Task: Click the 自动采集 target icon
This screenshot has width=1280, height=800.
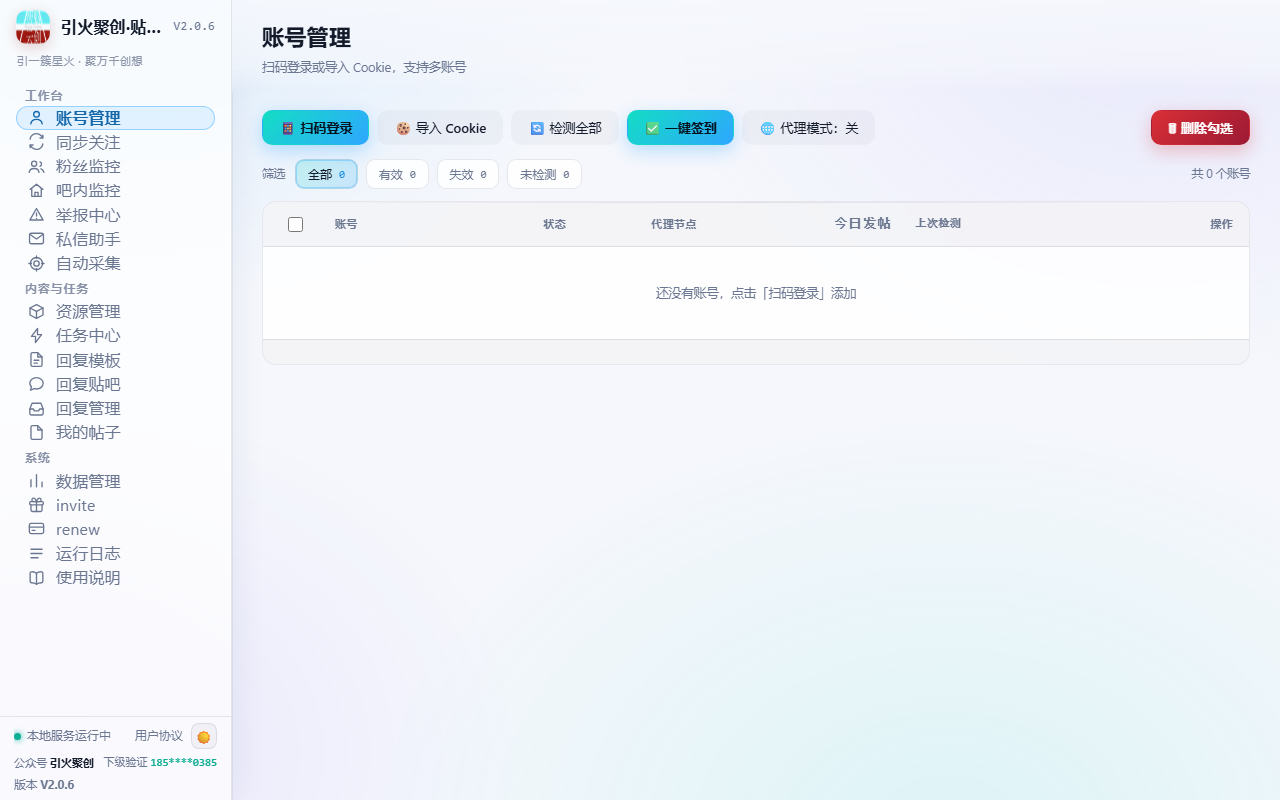Action: point(37,263)
